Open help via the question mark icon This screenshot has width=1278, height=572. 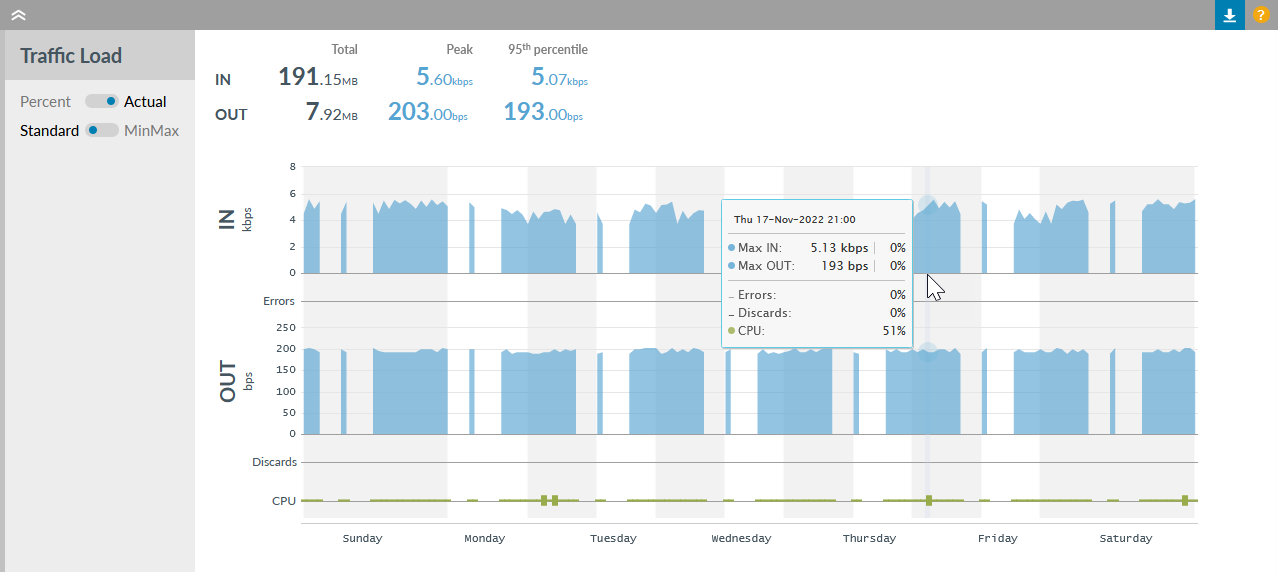[1260, 15]
